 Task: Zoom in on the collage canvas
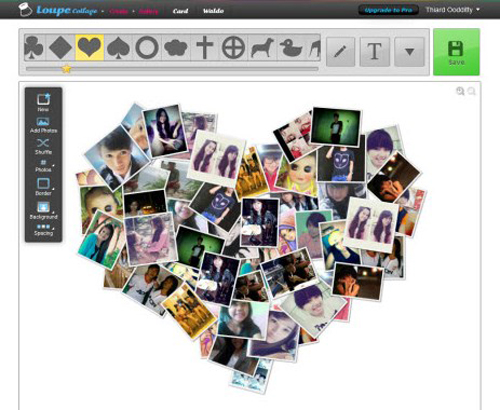[460, 91]
